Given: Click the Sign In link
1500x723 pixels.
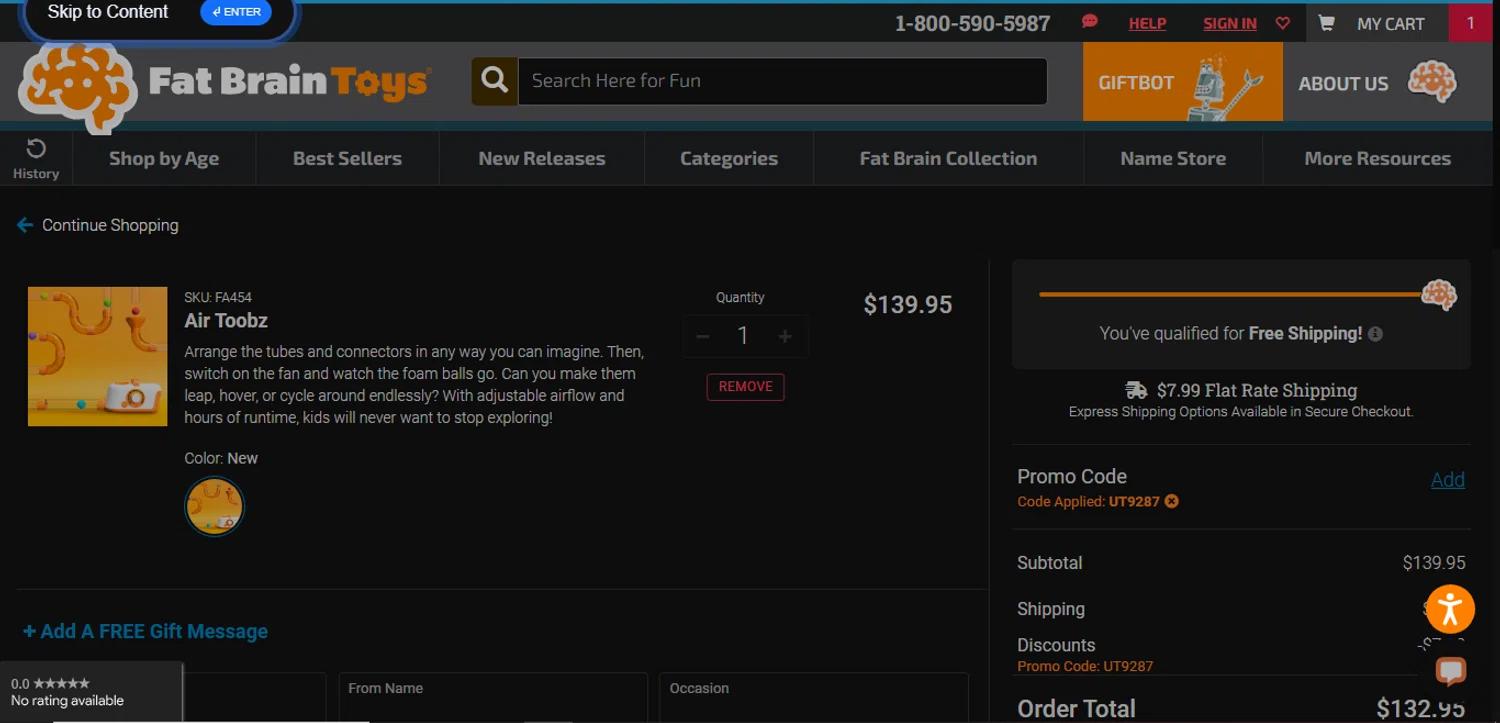Looking at the screenshot, I should tap(1230, 23).
